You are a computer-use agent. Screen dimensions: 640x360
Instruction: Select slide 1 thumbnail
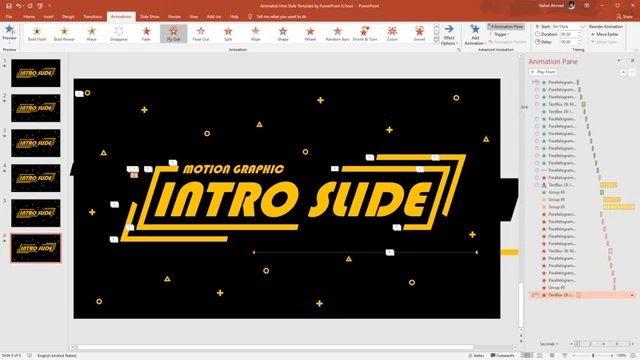36,73
